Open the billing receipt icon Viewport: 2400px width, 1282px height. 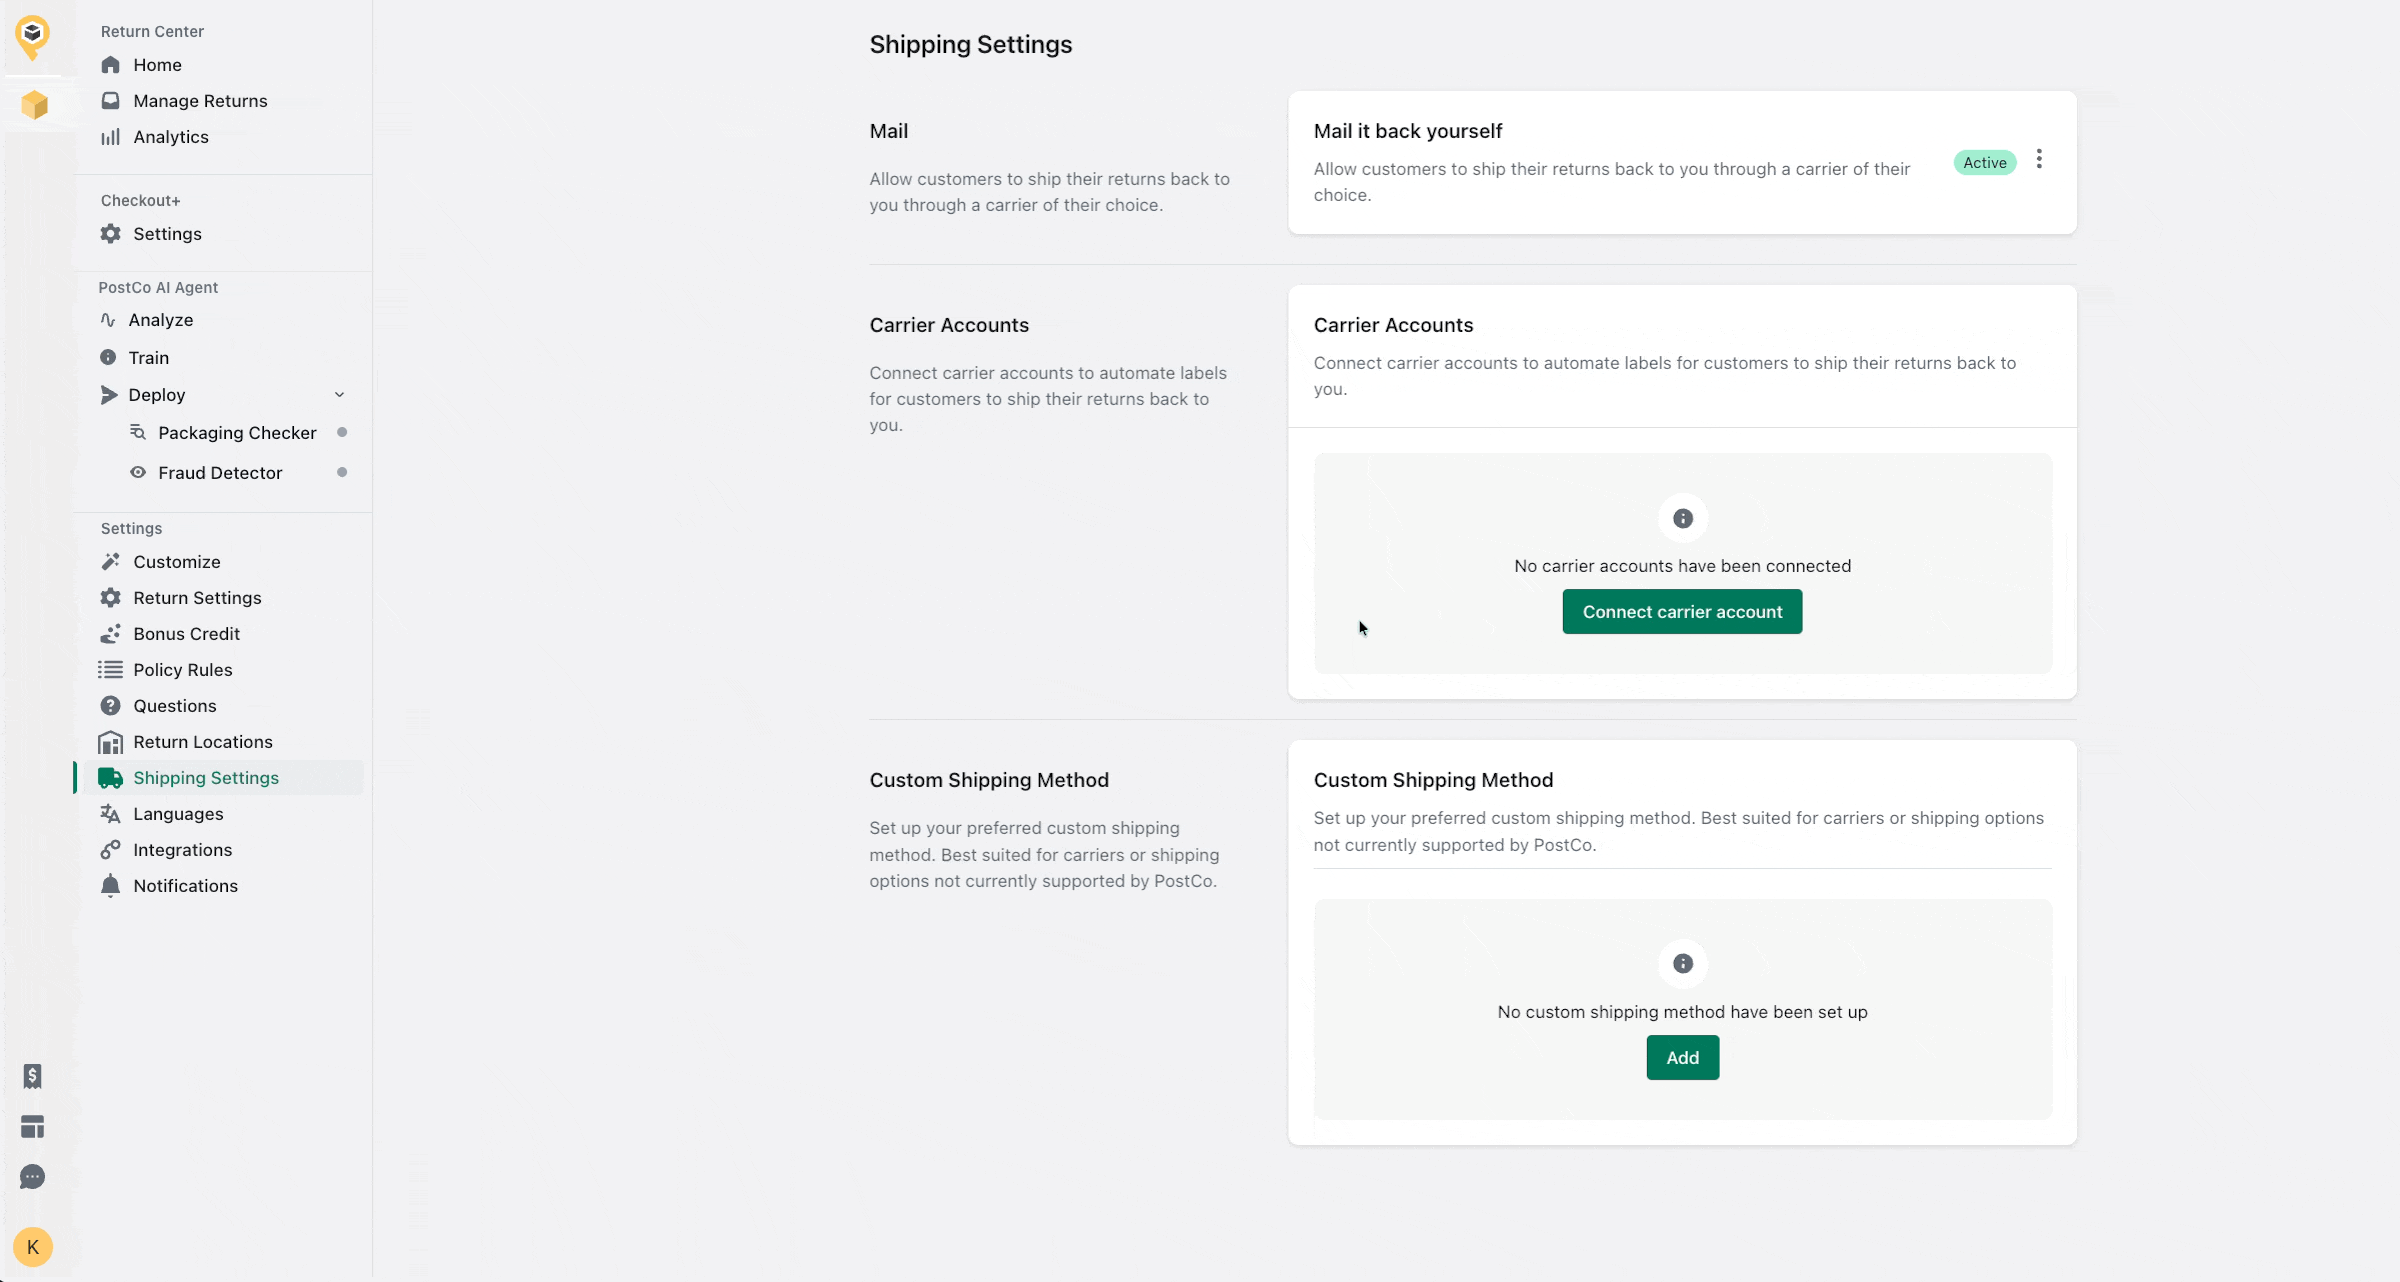(x=32, y=1076)
